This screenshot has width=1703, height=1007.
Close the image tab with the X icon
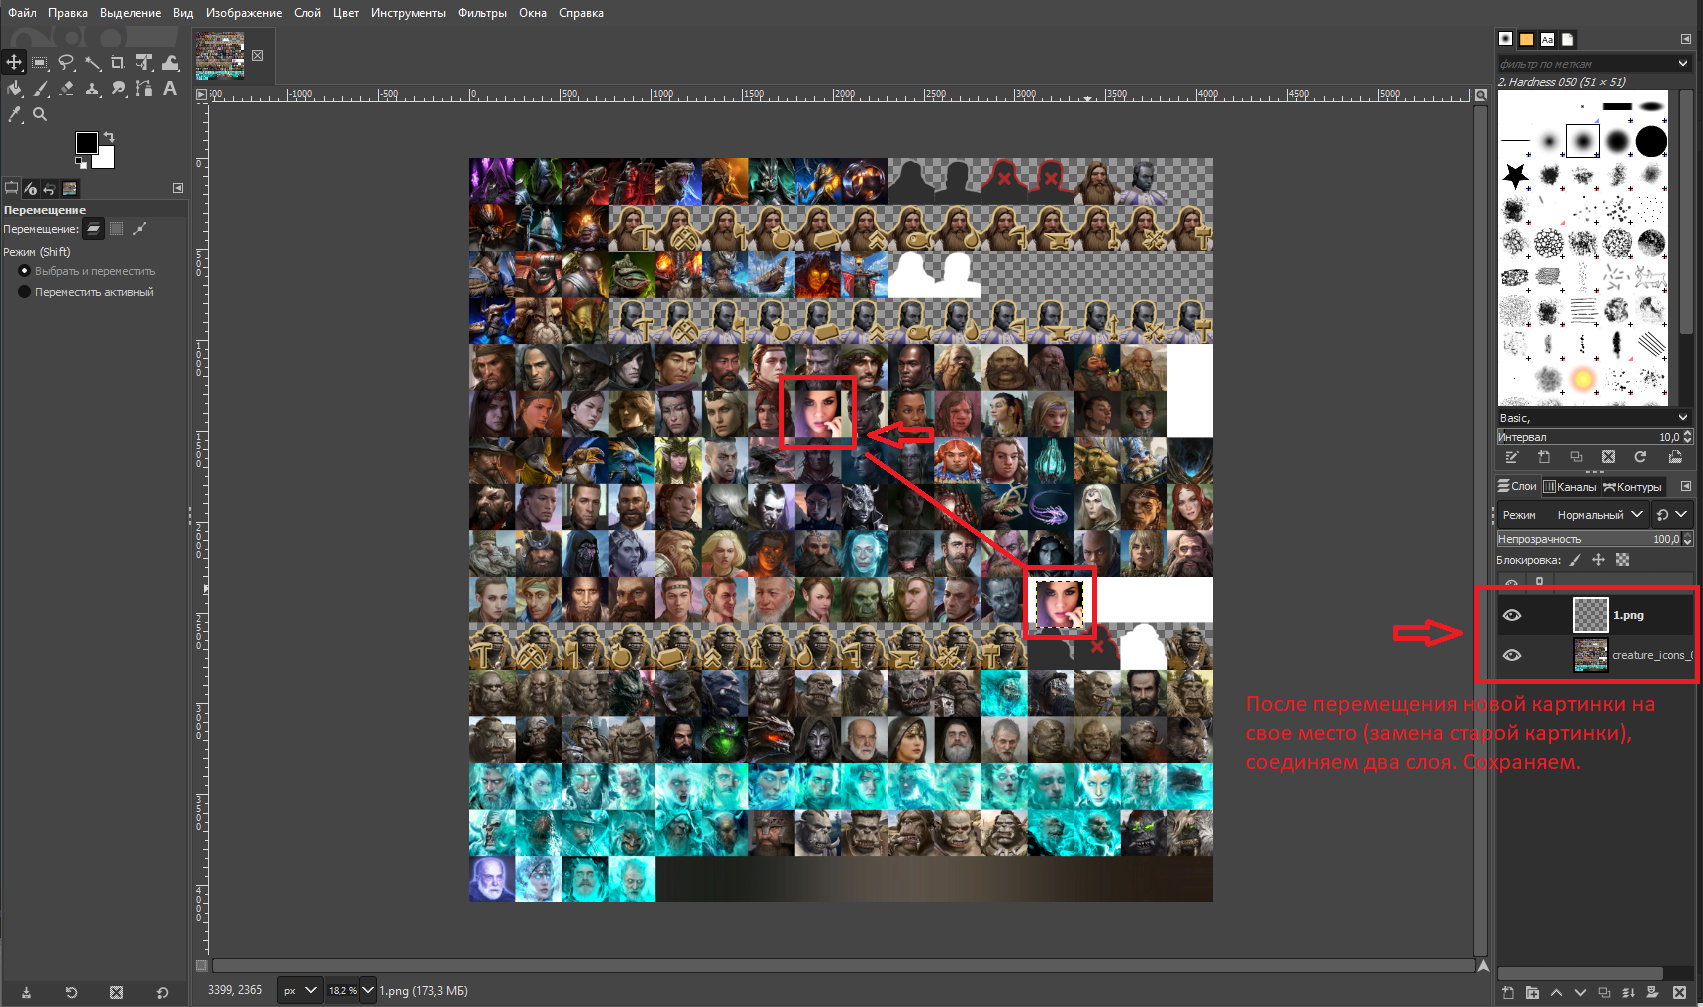258,55
